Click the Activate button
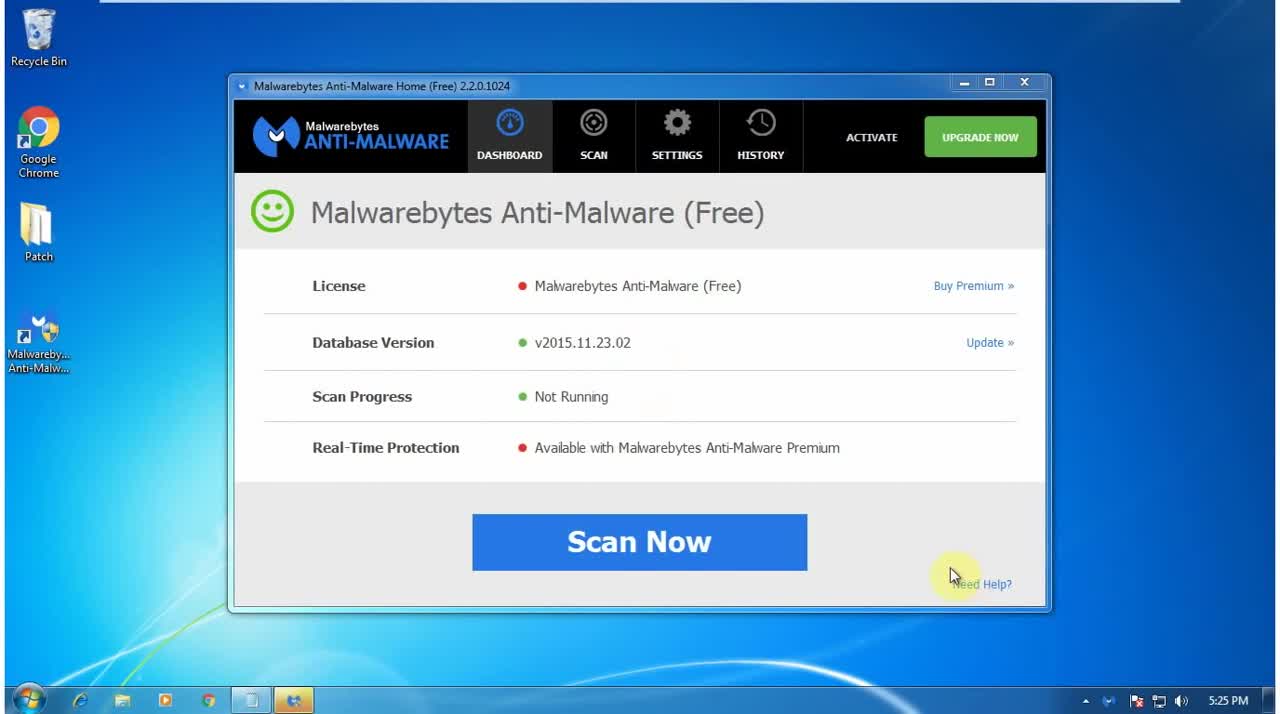This screenshot has height=714, width=1280. pyautogui.click(x=872, y=138)
